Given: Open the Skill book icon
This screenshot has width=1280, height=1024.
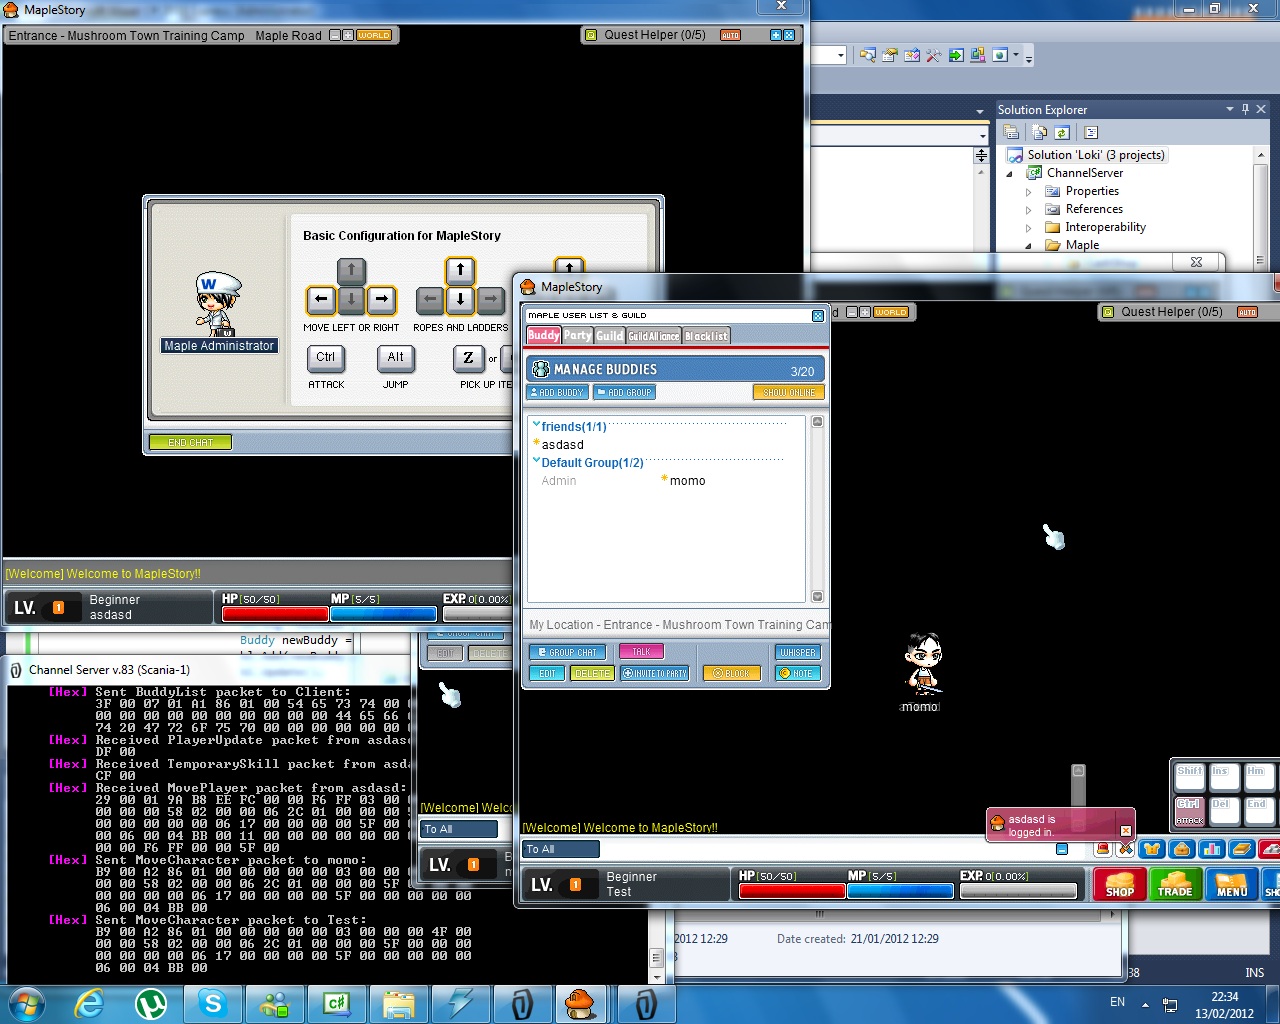Looking at the screenshot, I should [1242, 849].
